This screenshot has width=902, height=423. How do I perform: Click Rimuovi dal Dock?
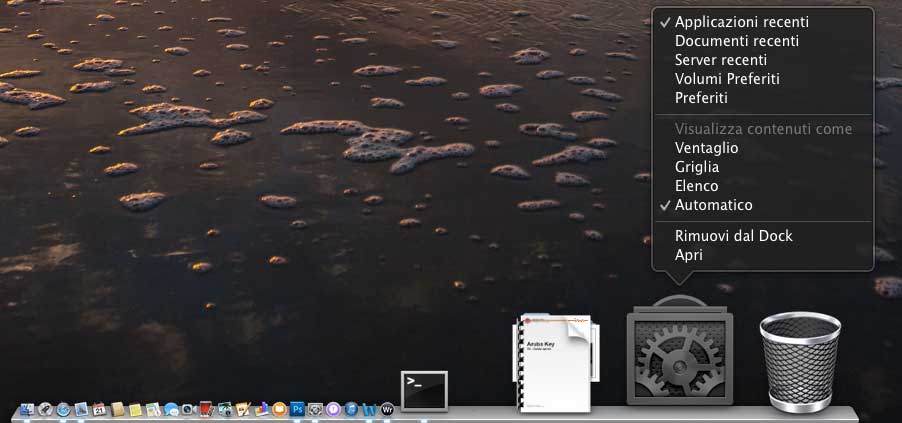[x=733, y=236]
